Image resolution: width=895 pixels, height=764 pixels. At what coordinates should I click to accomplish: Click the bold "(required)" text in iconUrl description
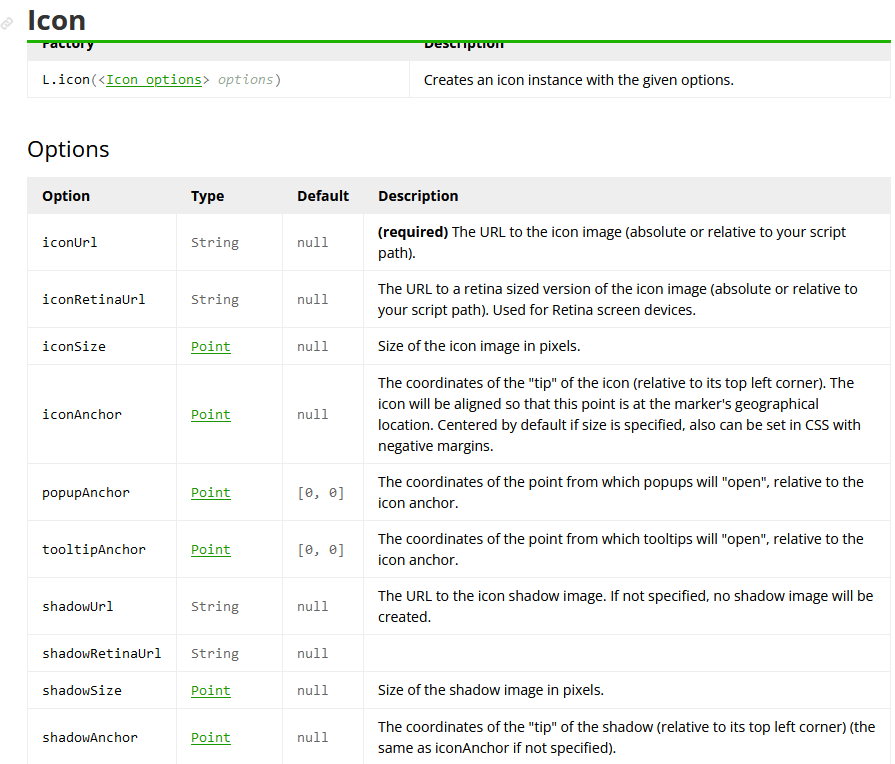[x=412, y=232]
